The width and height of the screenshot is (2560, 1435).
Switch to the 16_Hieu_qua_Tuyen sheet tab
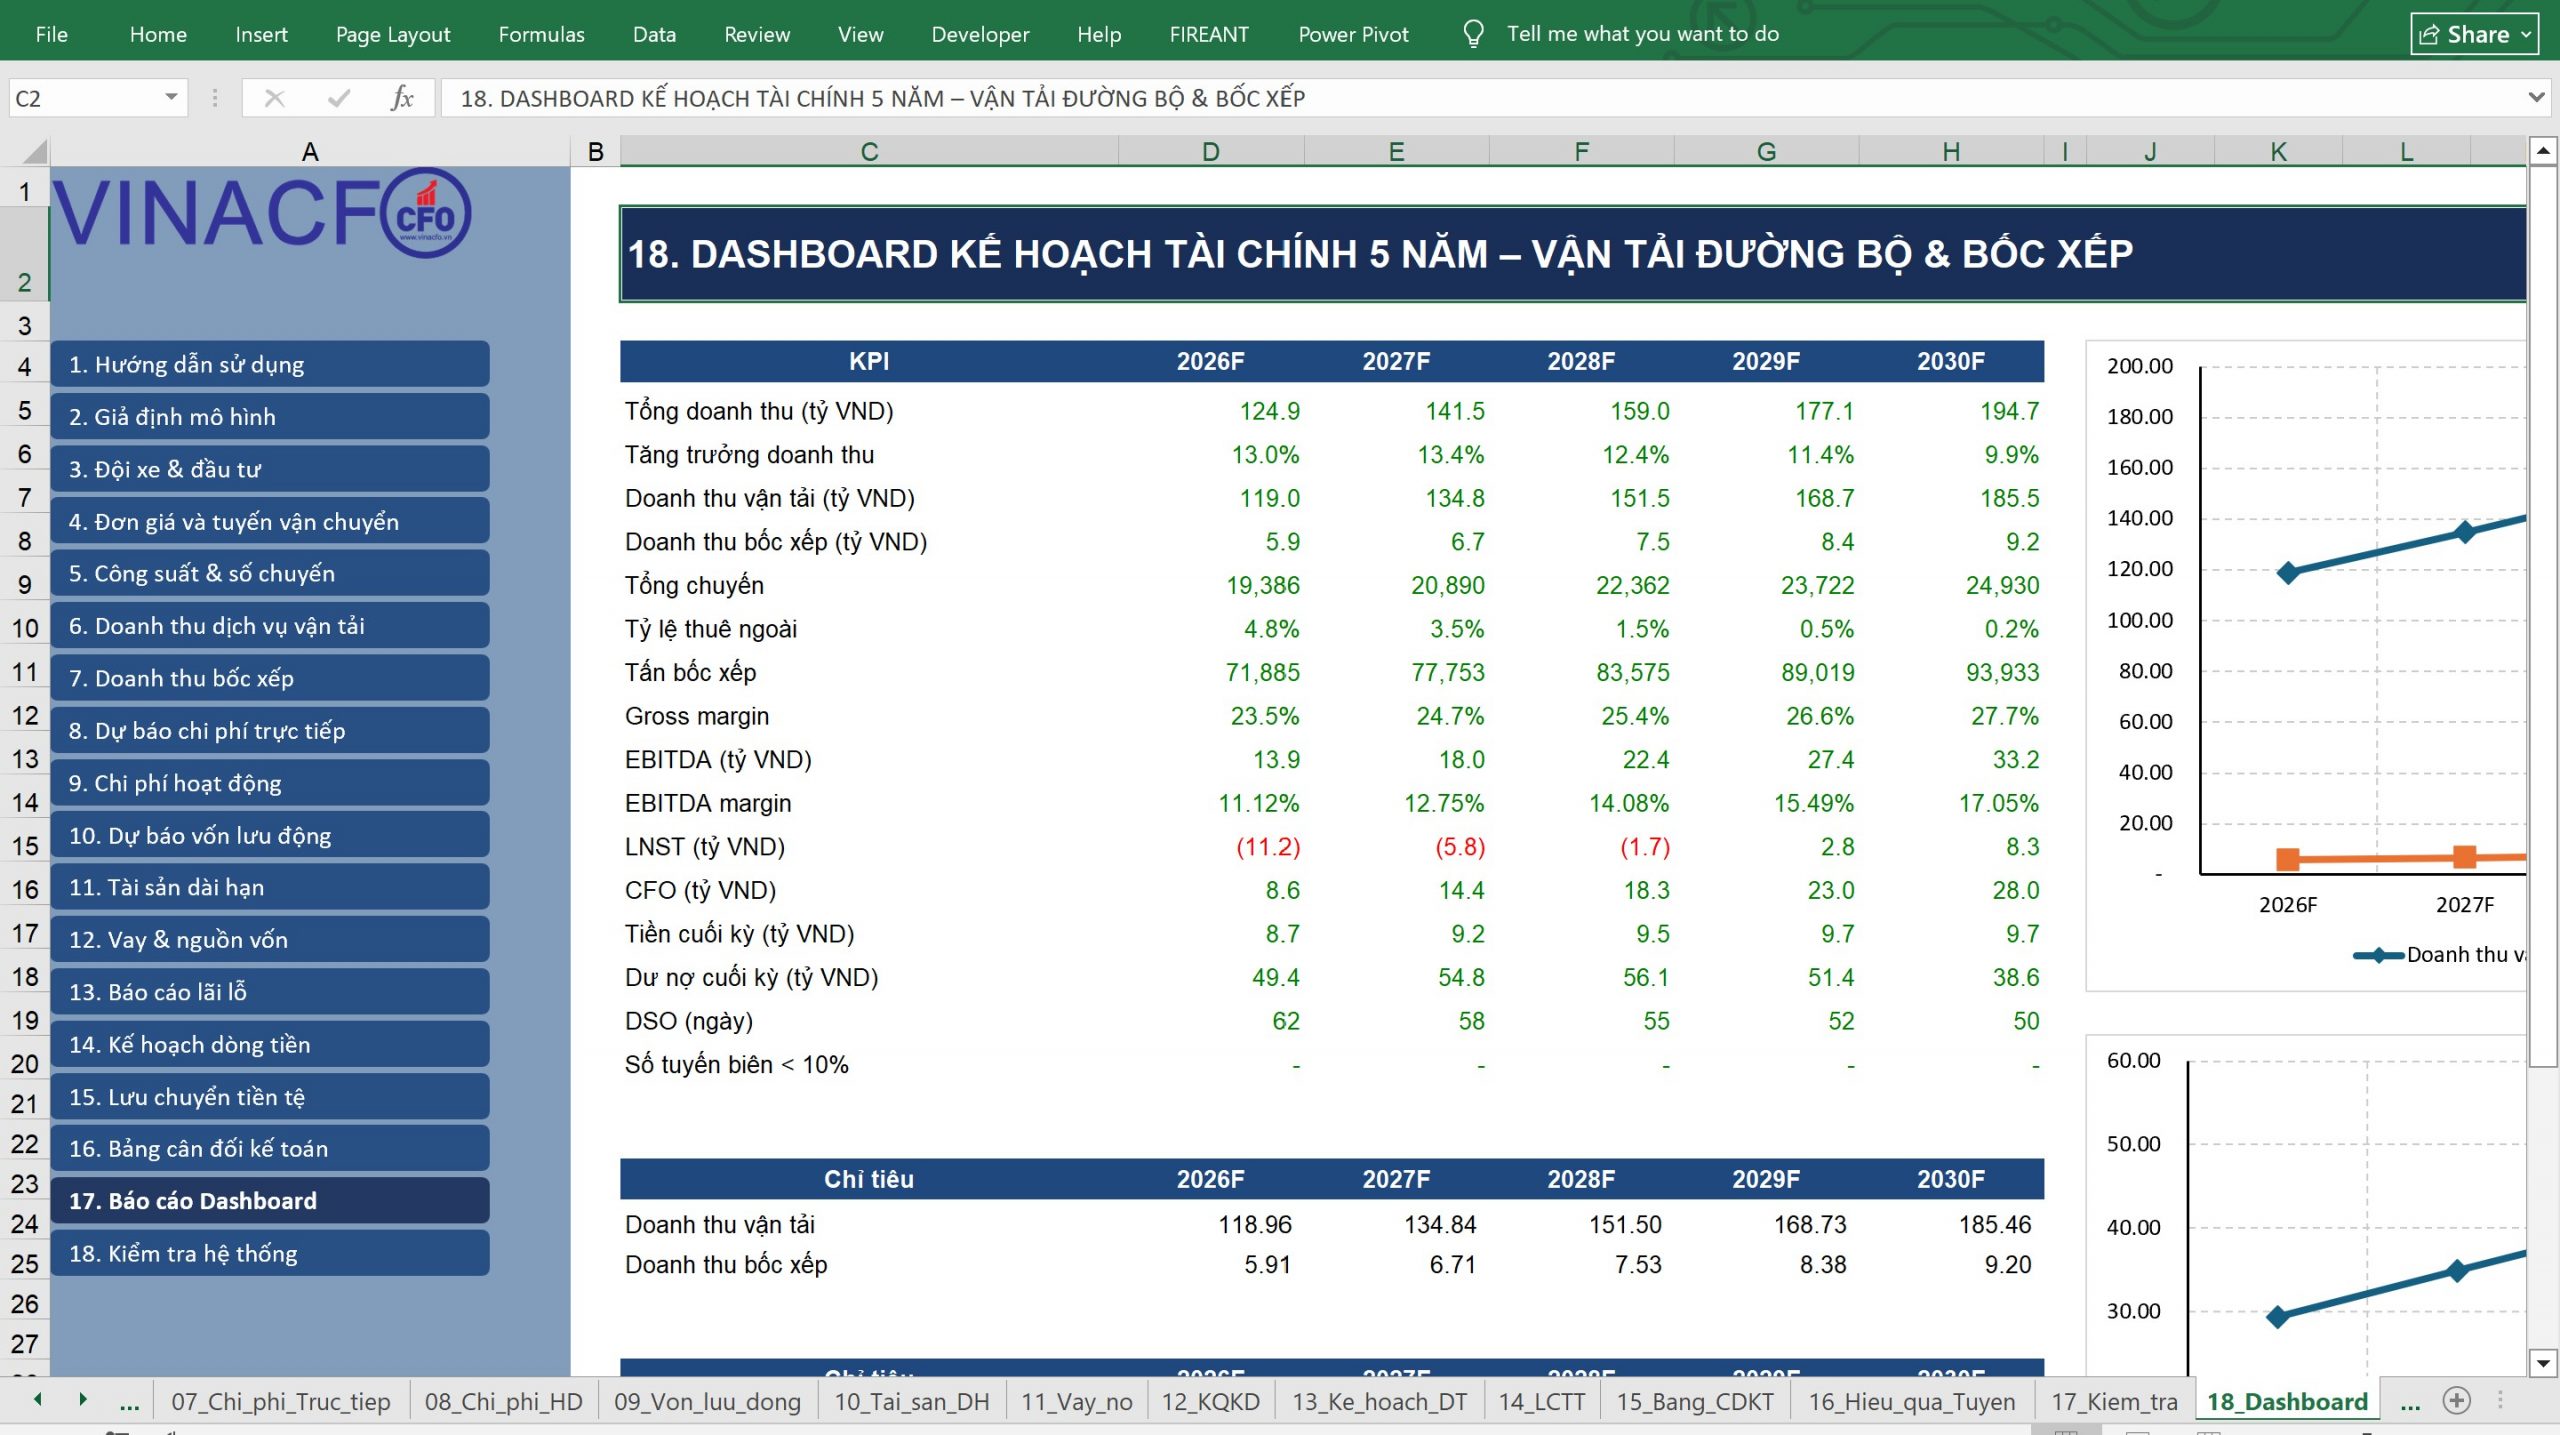coord(1911,1401)
